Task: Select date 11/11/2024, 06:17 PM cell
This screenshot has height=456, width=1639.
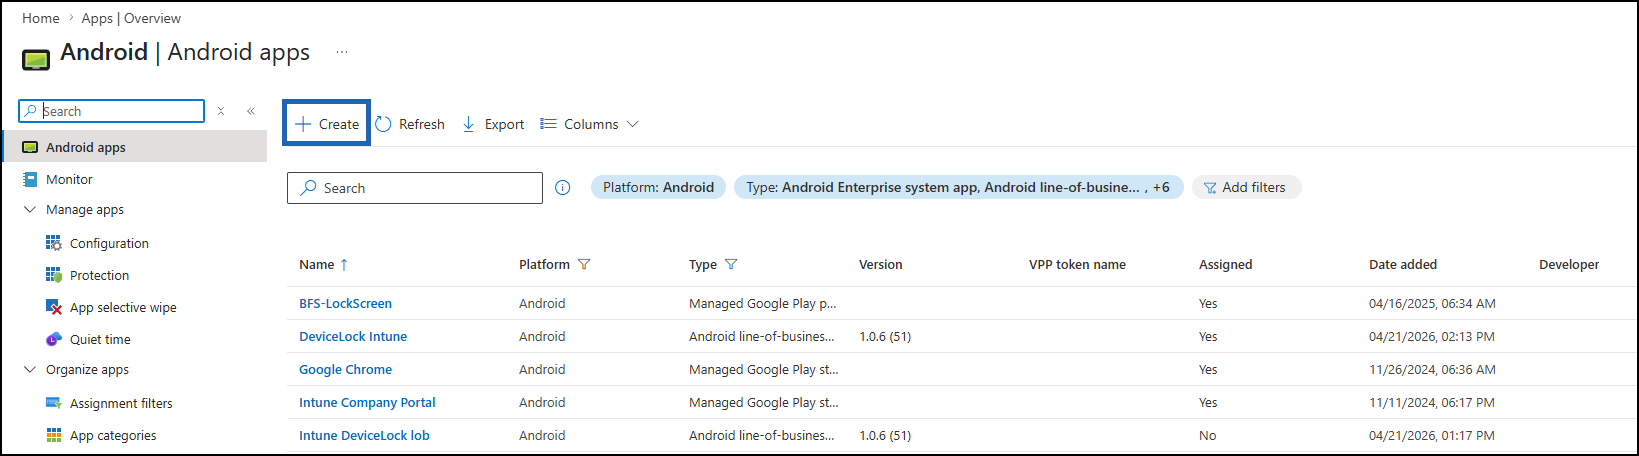Action: [x=1432, y=402]
